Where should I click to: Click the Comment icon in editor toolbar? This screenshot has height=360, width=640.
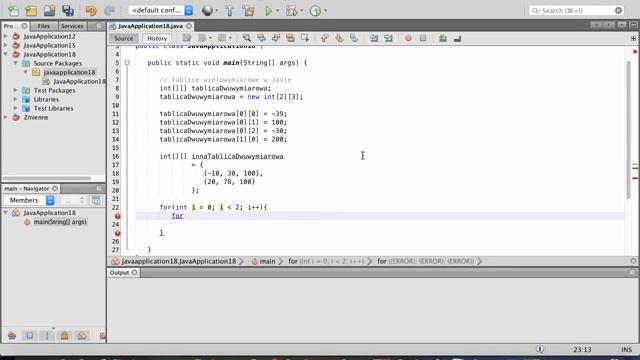click(443, 38)
